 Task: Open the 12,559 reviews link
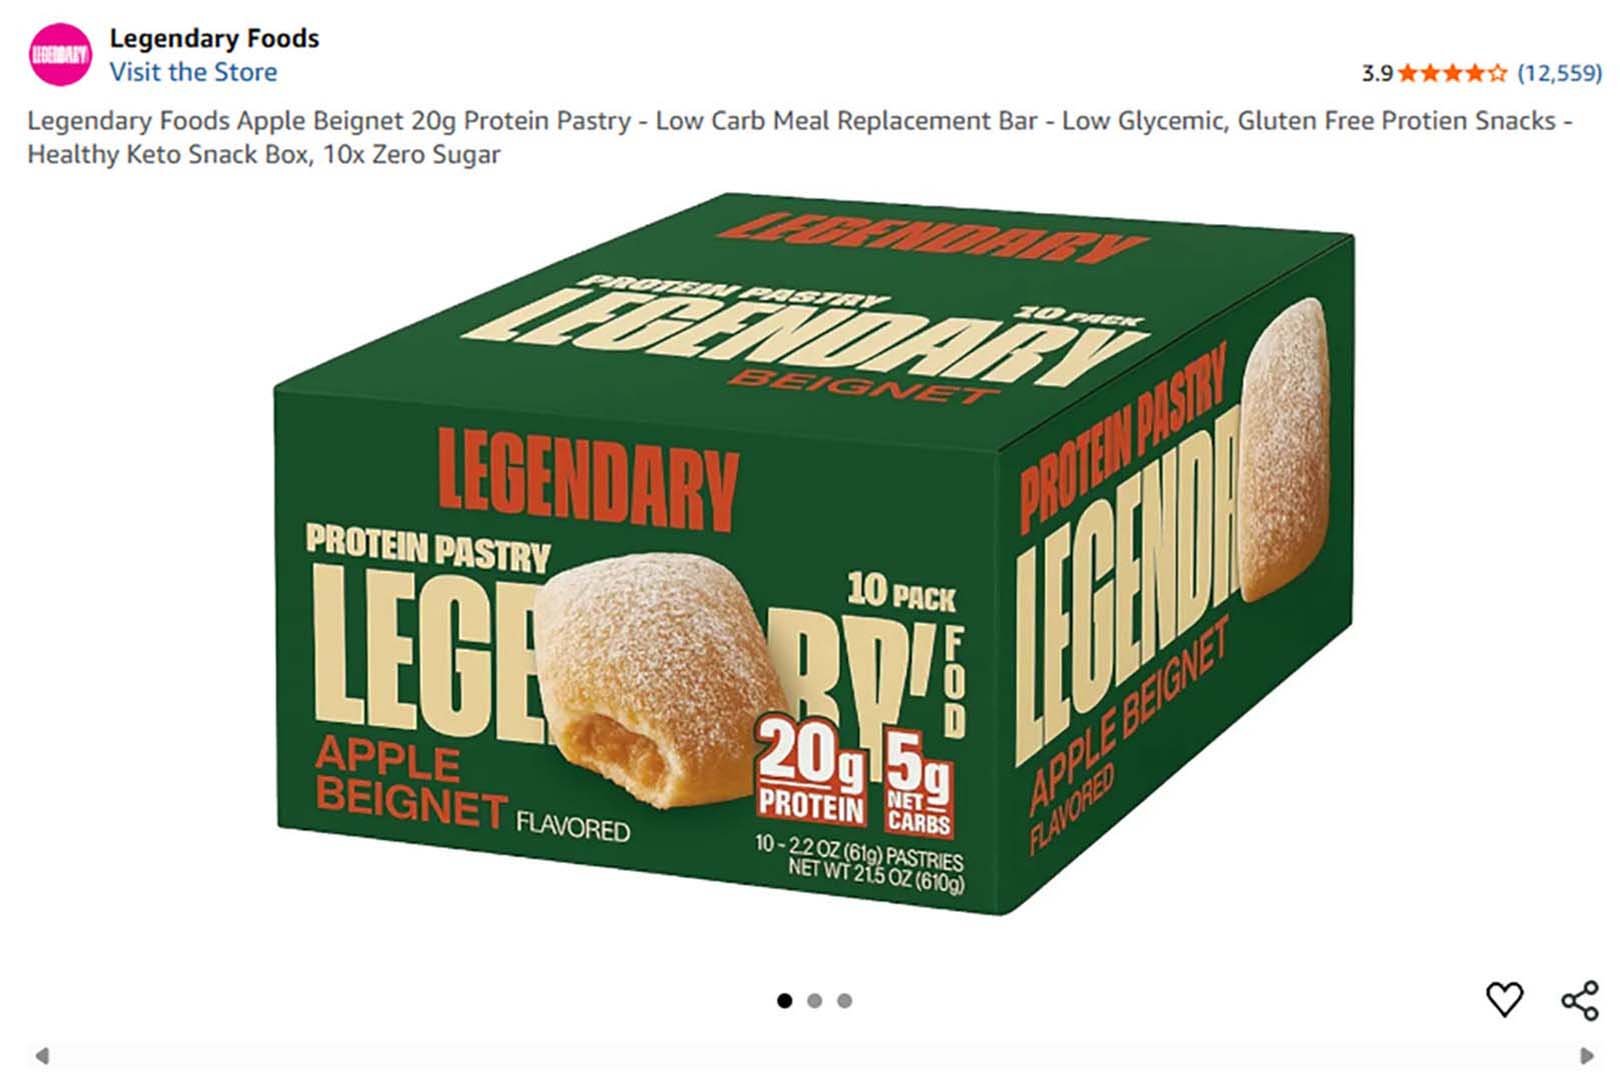point(1559,72)
